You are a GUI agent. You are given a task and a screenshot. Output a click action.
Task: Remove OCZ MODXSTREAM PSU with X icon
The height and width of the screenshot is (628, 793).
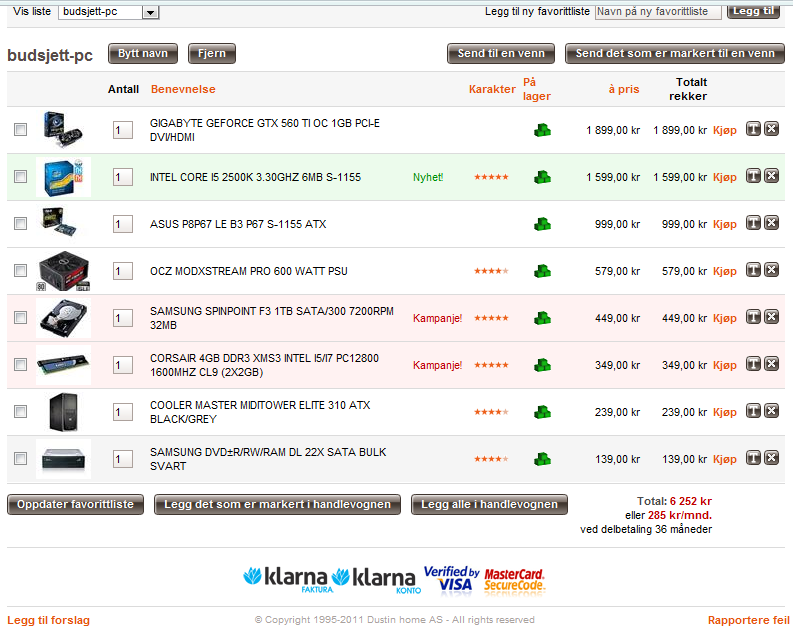(x=771, y=270)
